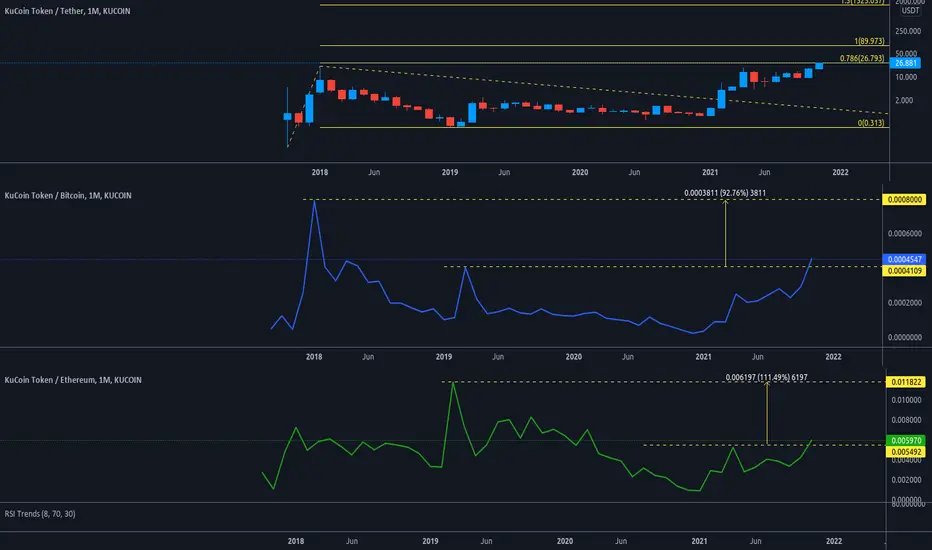Click the blue 0.0004547 price label
Viewport: 932px width, 550px height.
click(905, 259)
